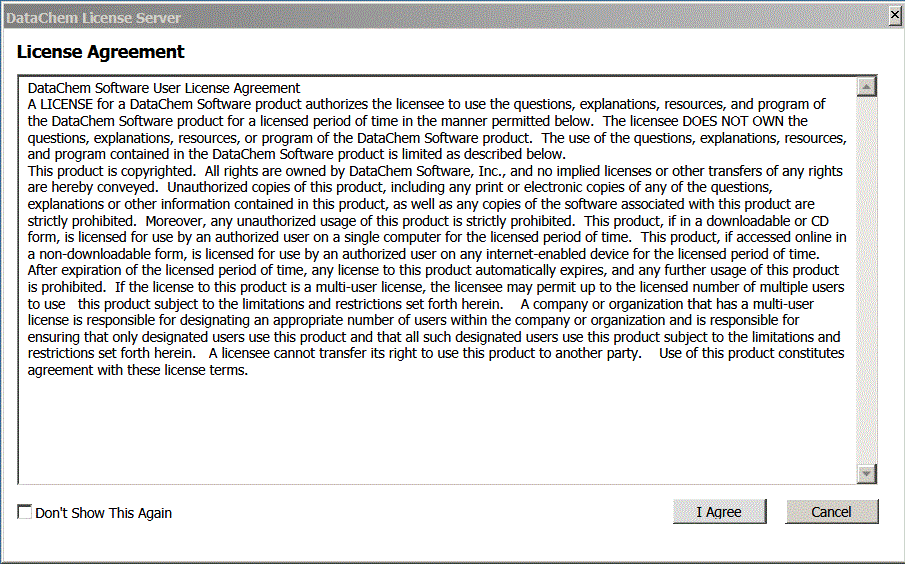Viewport: 905px width, 564px height.
Task: Click the DataChem License Server title bar
Action: tap(444, 17)
